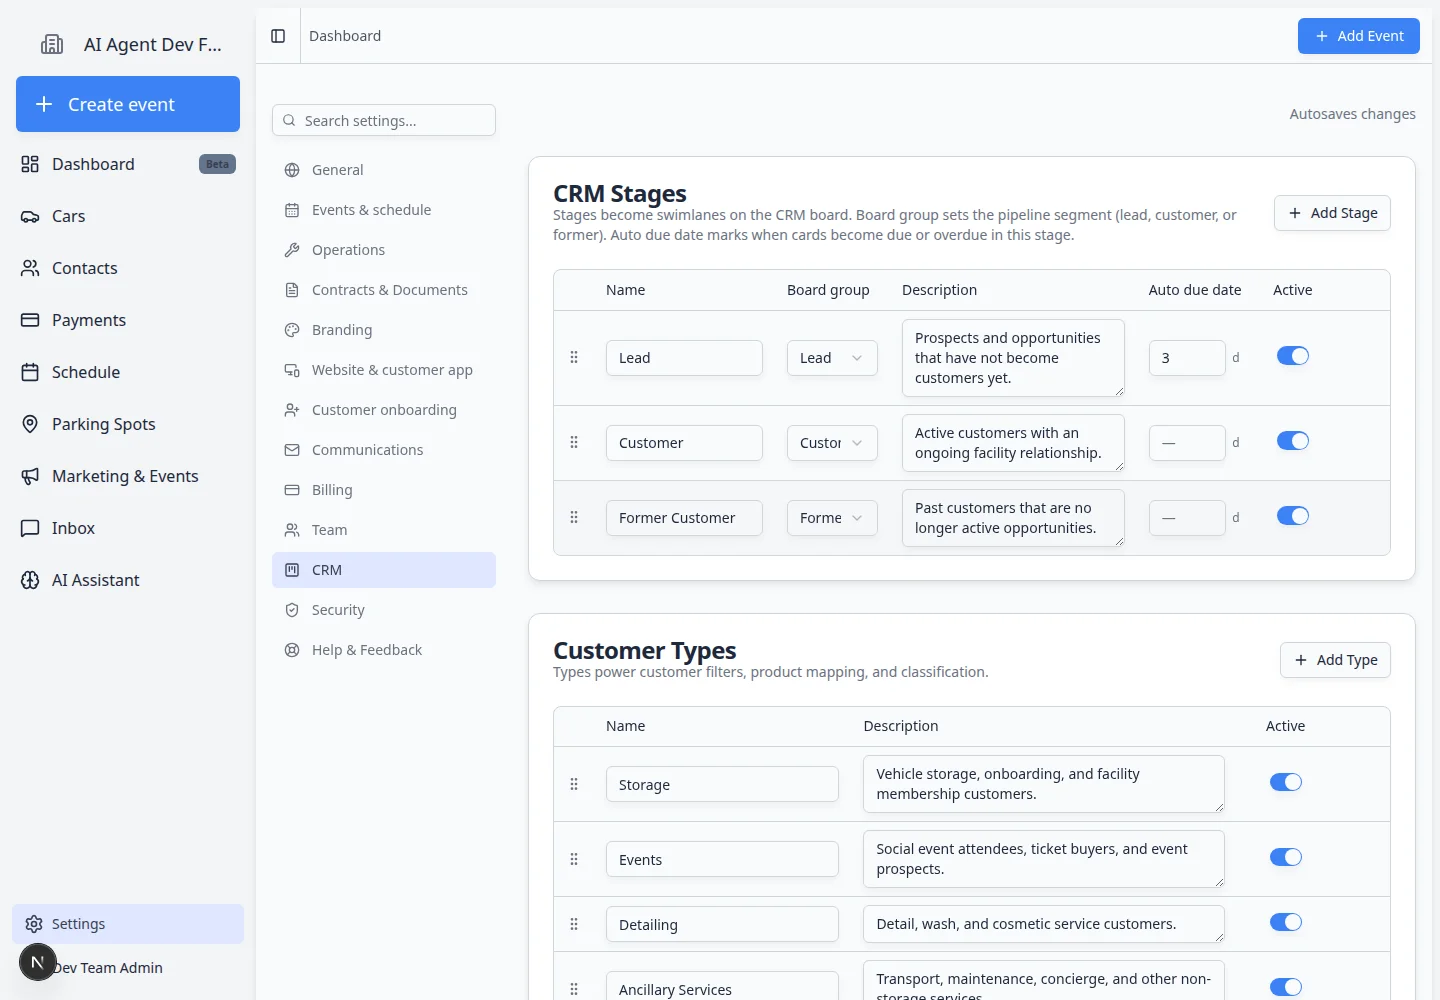
Task: Click the Storage type name field
Action: (722, 784)
